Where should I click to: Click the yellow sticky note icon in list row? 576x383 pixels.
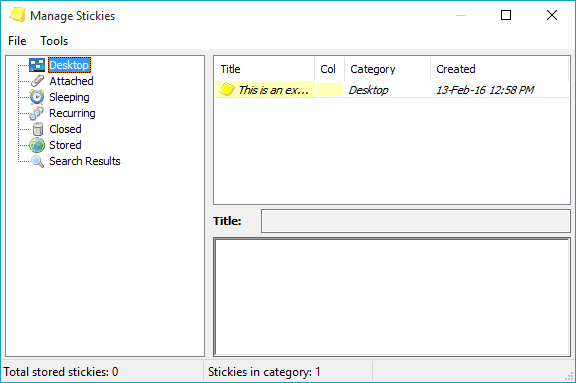pyautogui.click(x=227, y=89)
